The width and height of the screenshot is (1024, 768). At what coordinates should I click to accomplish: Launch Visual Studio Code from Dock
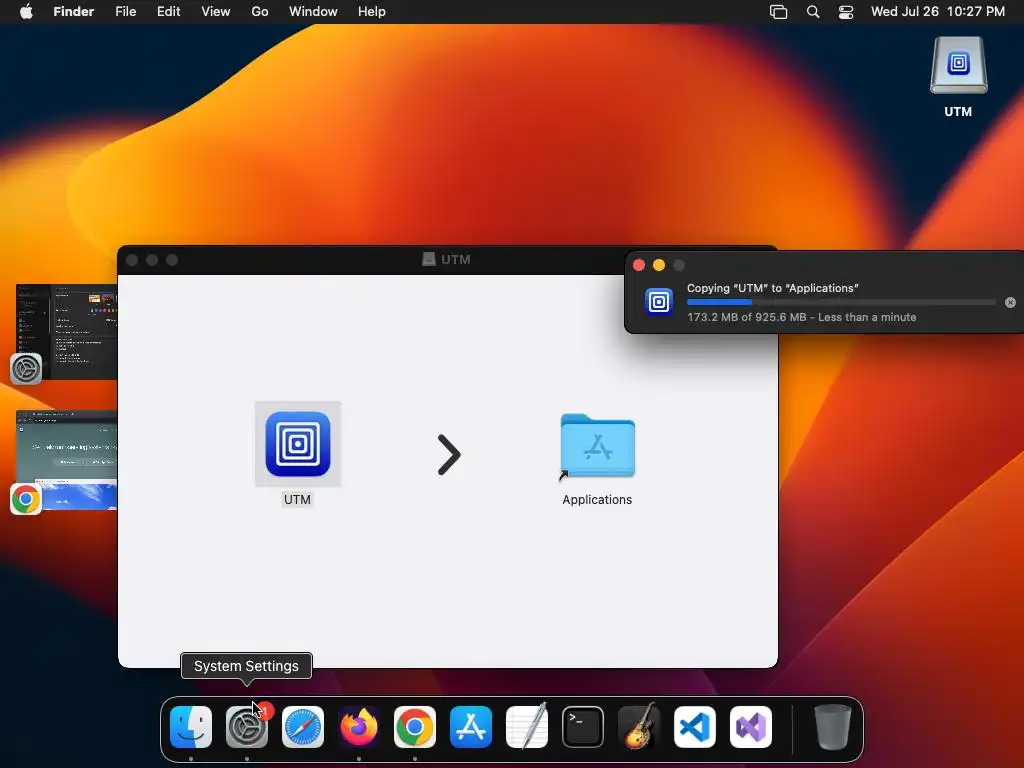coord(695,727)
